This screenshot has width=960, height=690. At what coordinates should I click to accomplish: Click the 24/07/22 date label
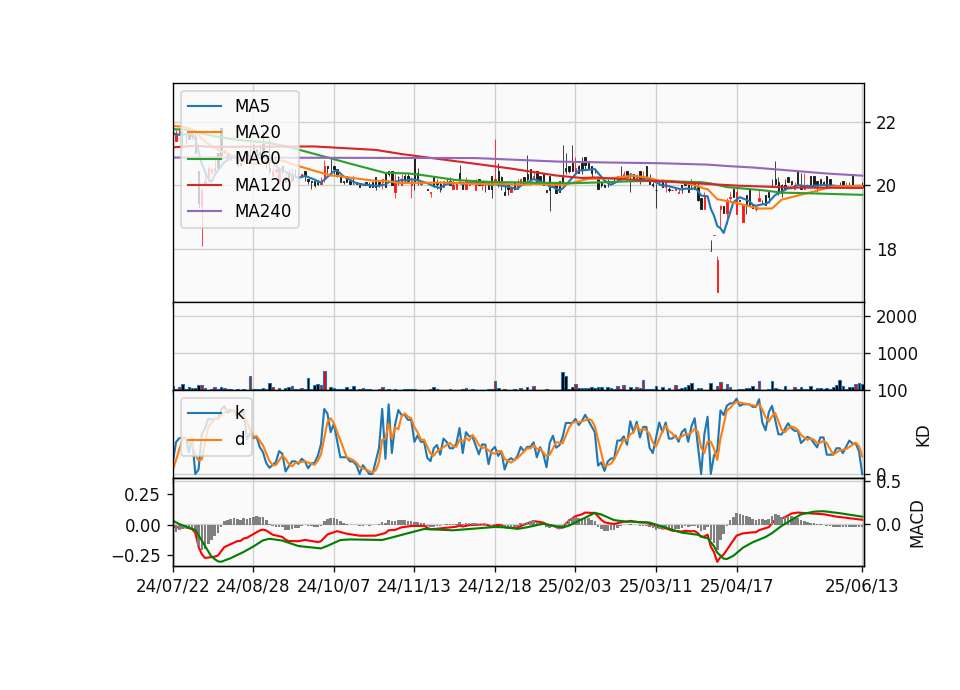coord(173,586)
